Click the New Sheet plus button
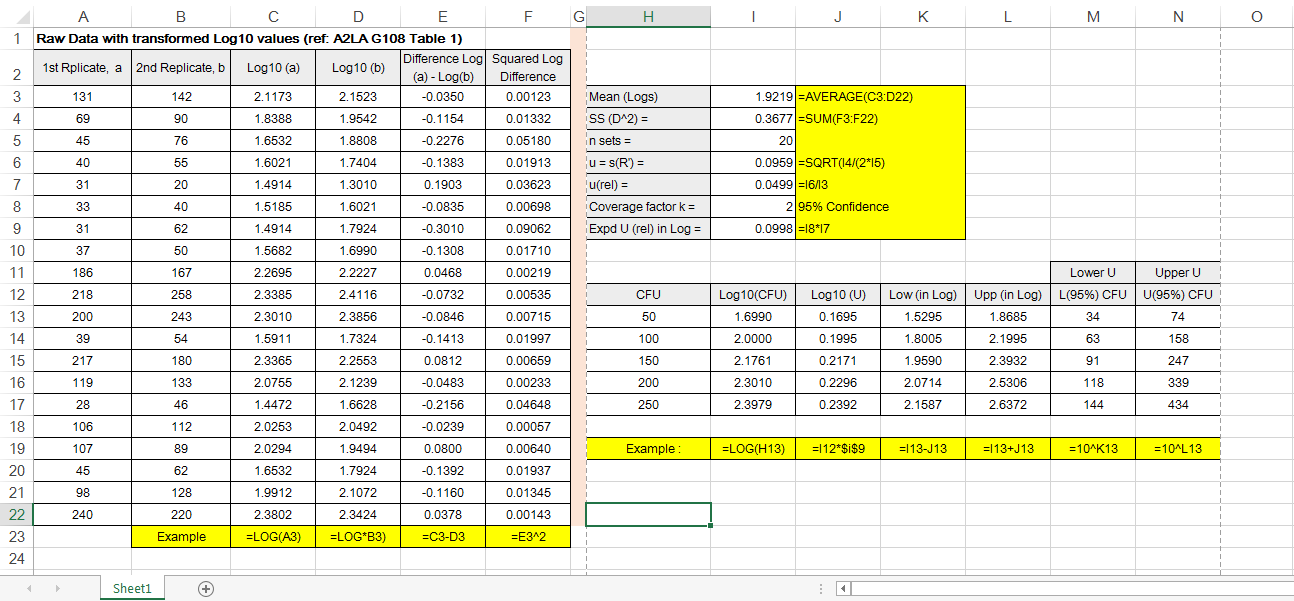The image size is (1294, 601). 206,589
